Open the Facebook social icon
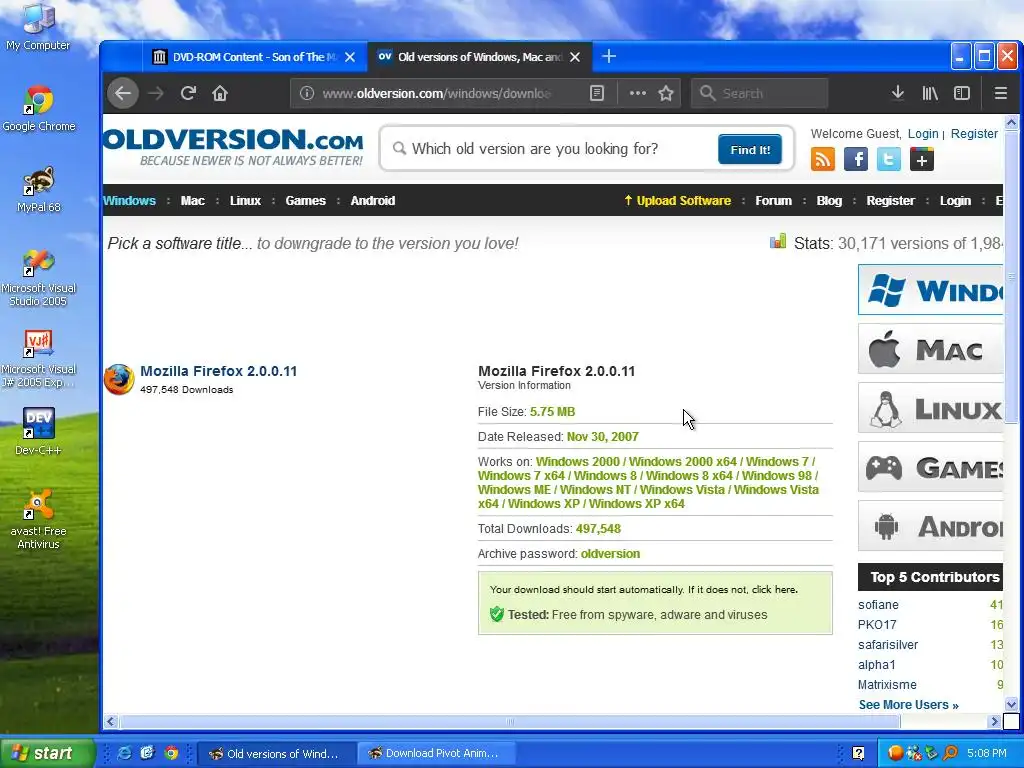Viewport: 1024px width, 768px height. (x=856, y=159)
